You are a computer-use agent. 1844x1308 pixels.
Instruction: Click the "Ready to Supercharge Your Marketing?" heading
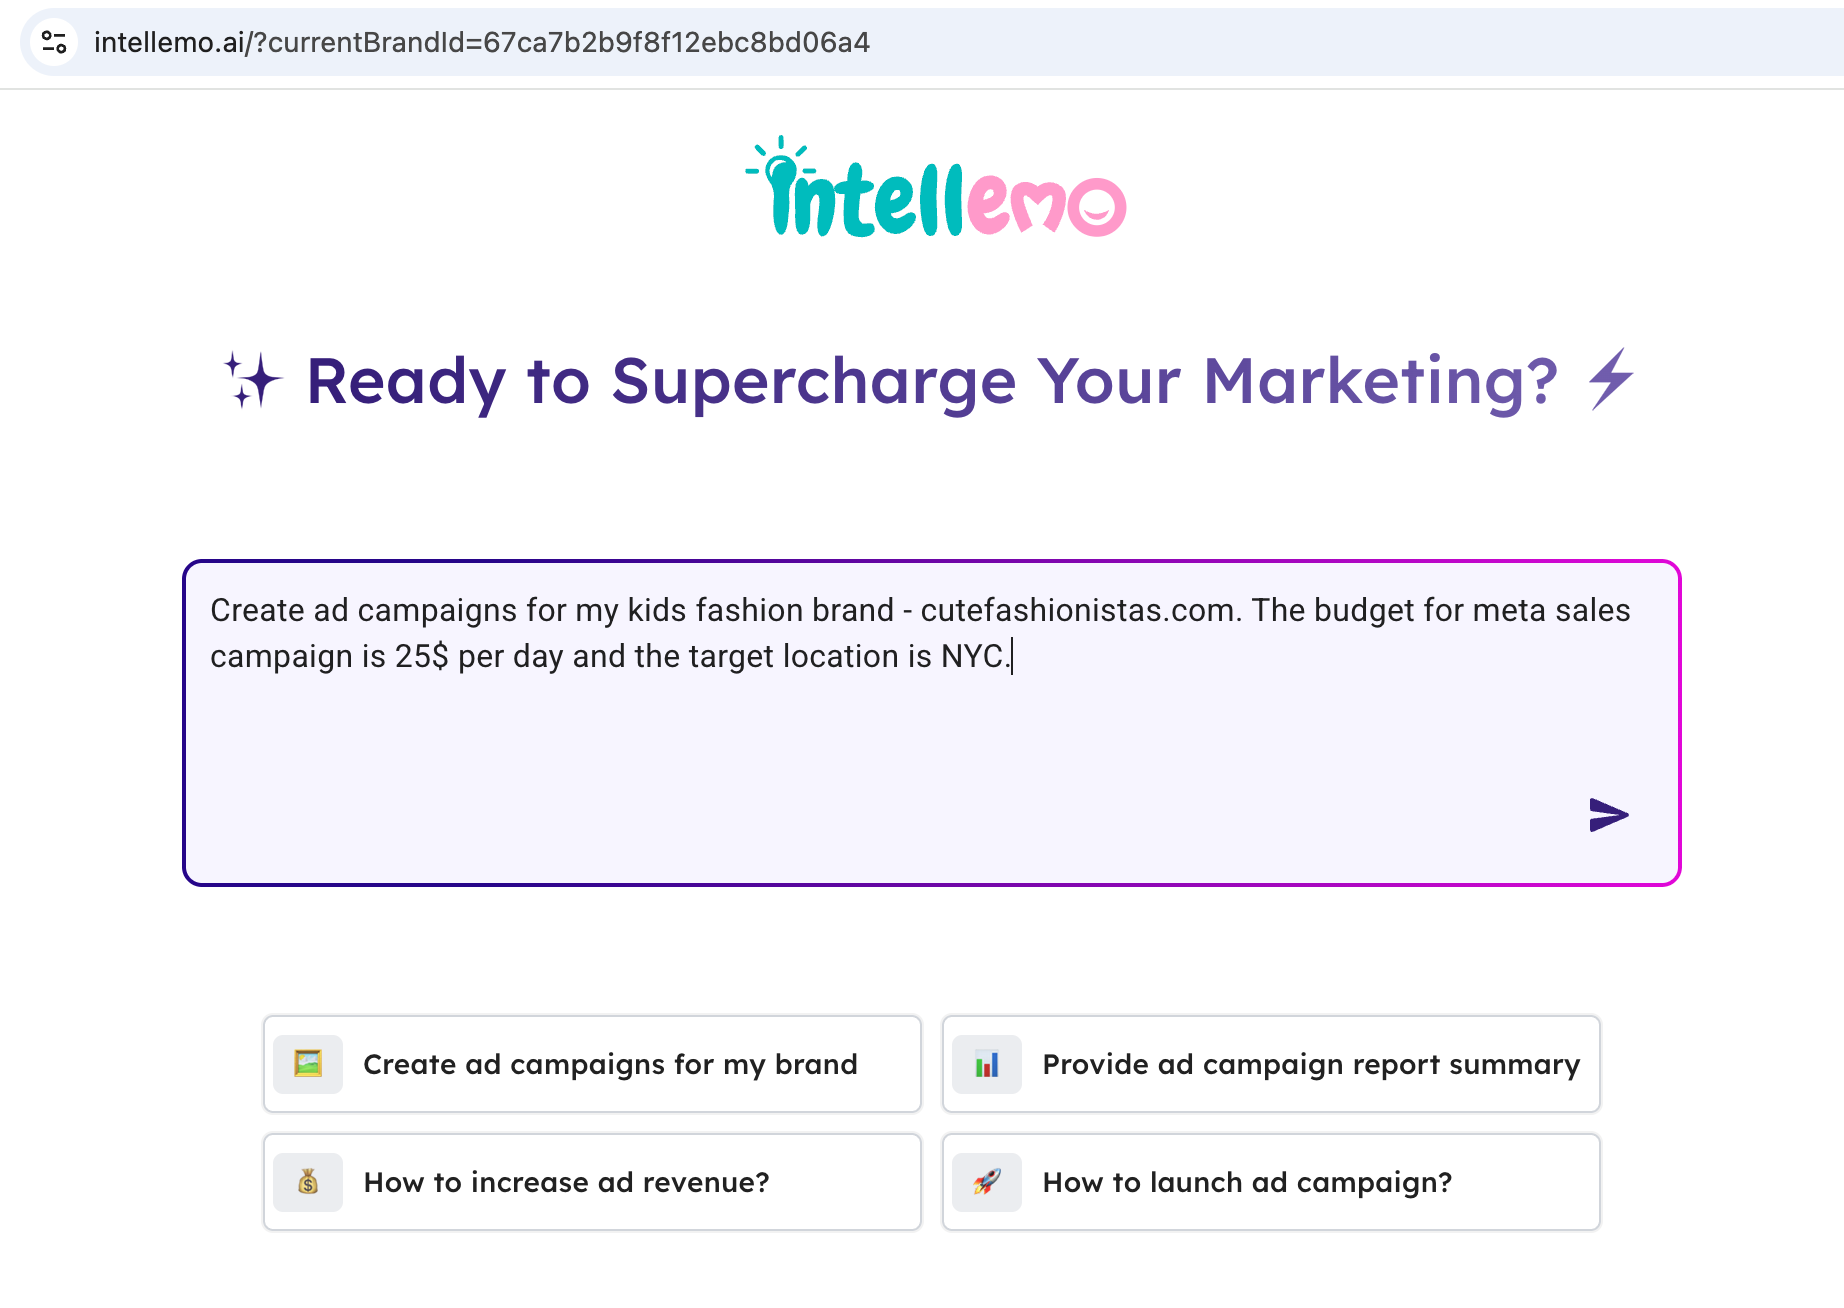pos(931,381)
